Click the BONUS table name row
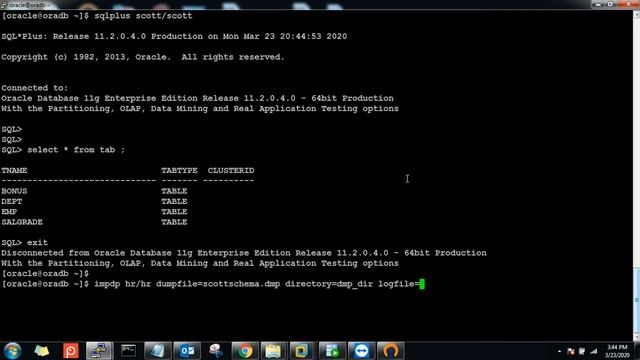The width and height of the screenshot is (640, 360). 14,191
